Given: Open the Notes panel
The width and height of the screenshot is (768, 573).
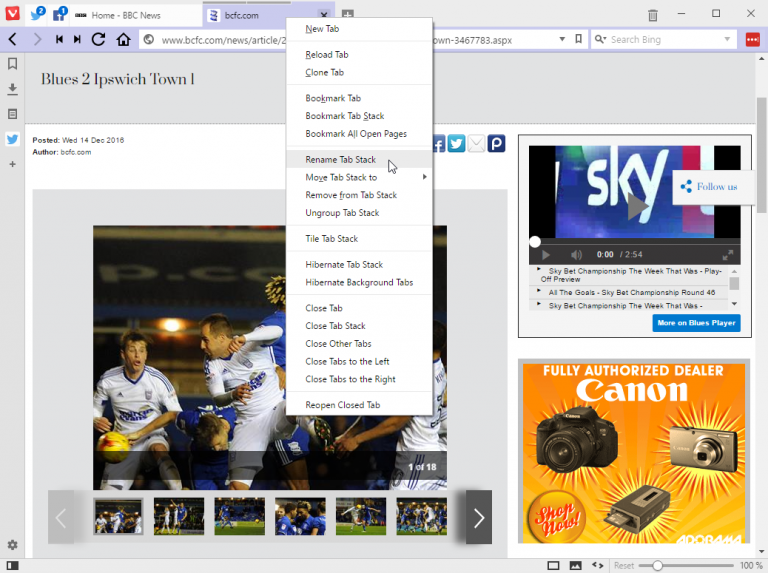Looking at the screenshot, I should (x=13, y=114).
